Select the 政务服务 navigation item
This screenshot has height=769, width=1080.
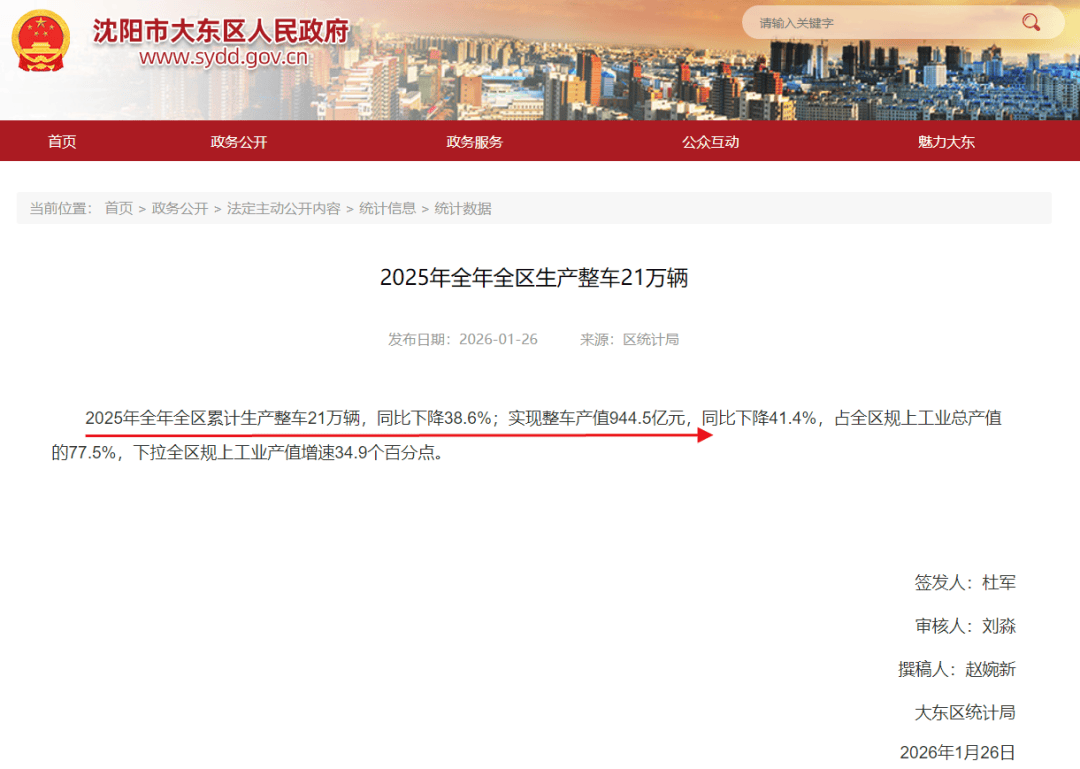(474, 142)
